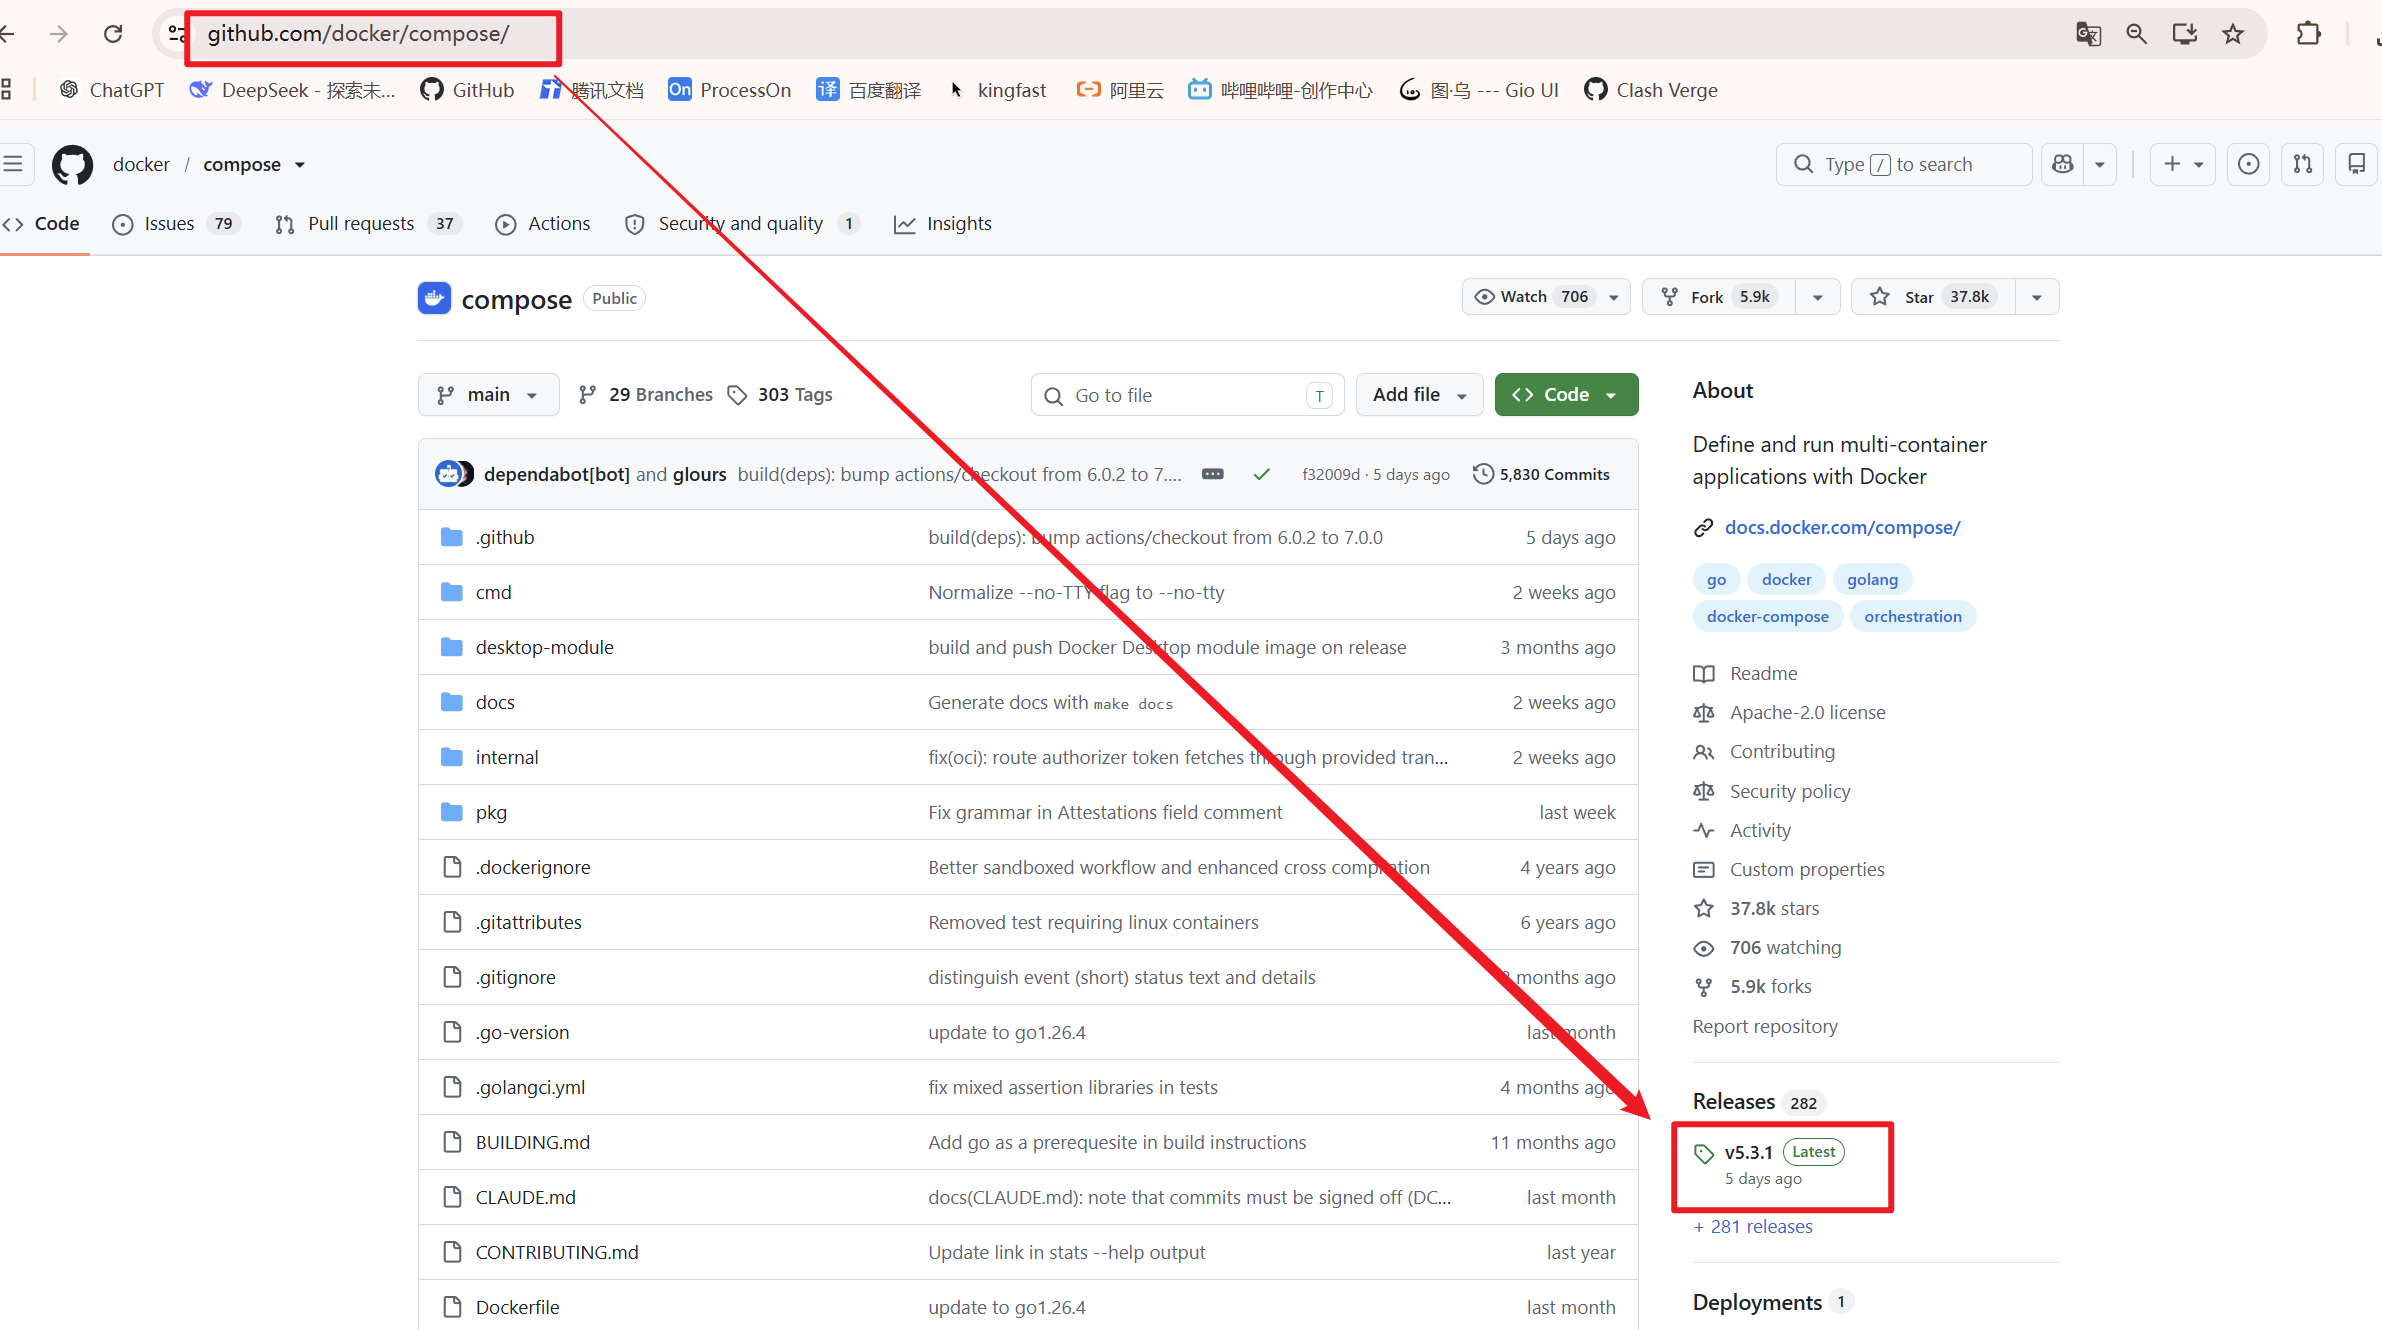The height and width of the screenshot is (1330, 2382).
Task: Open the Google Translate icon in address bar
Action: point(2088,34)
